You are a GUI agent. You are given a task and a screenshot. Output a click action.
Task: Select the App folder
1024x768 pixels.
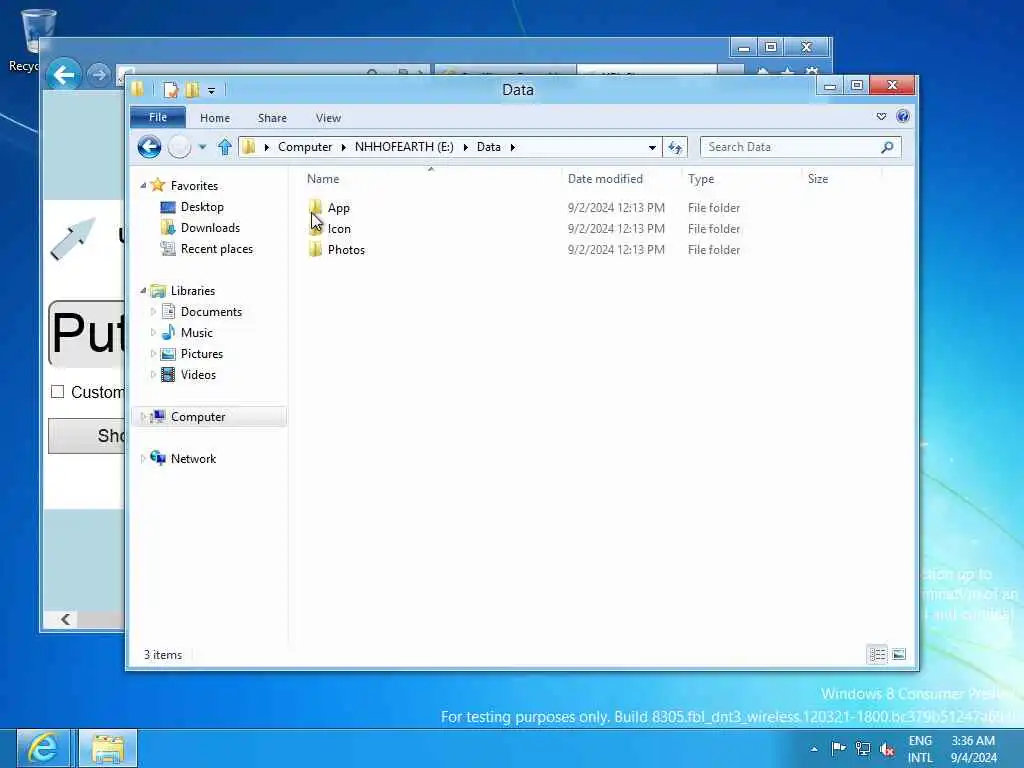click(x=338, y=208)
